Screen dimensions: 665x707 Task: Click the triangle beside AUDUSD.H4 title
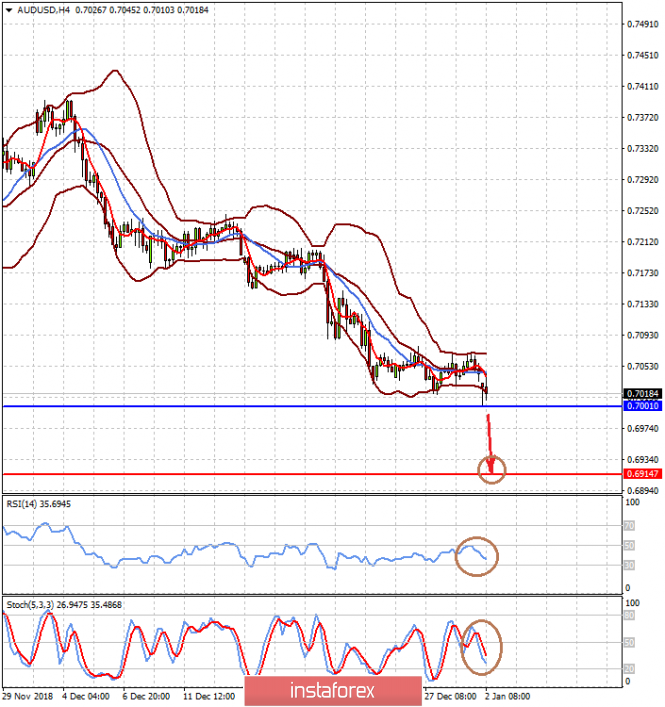[x=8, y=10]
